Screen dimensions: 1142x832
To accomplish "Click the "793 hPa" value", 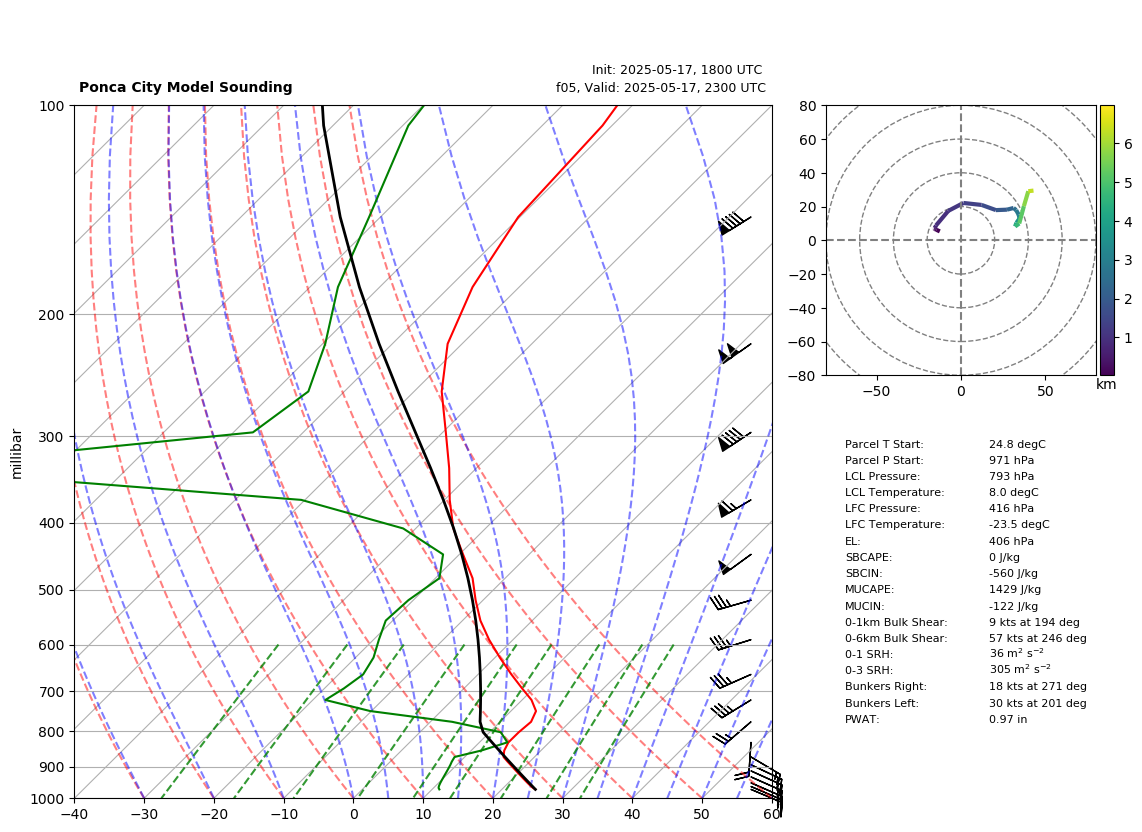I will (x=1011, y=476).
